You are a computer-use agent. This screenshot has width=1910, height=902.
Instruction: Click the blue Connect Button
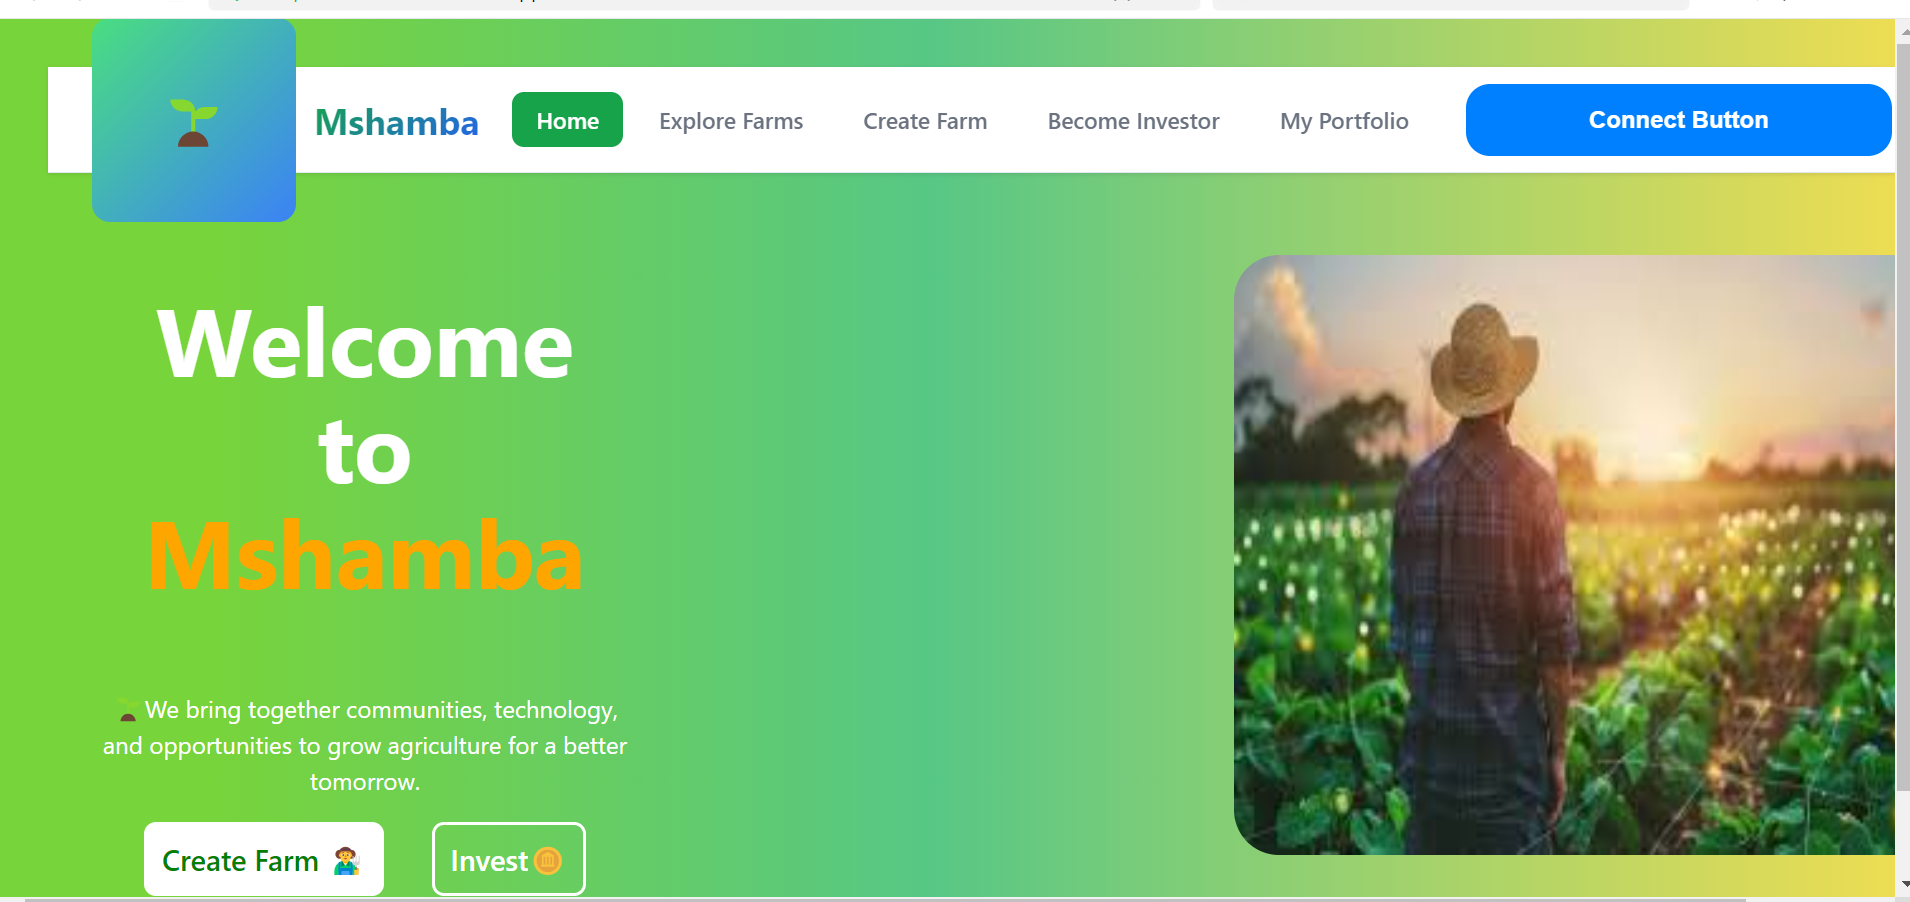(x=1678, y=120)
